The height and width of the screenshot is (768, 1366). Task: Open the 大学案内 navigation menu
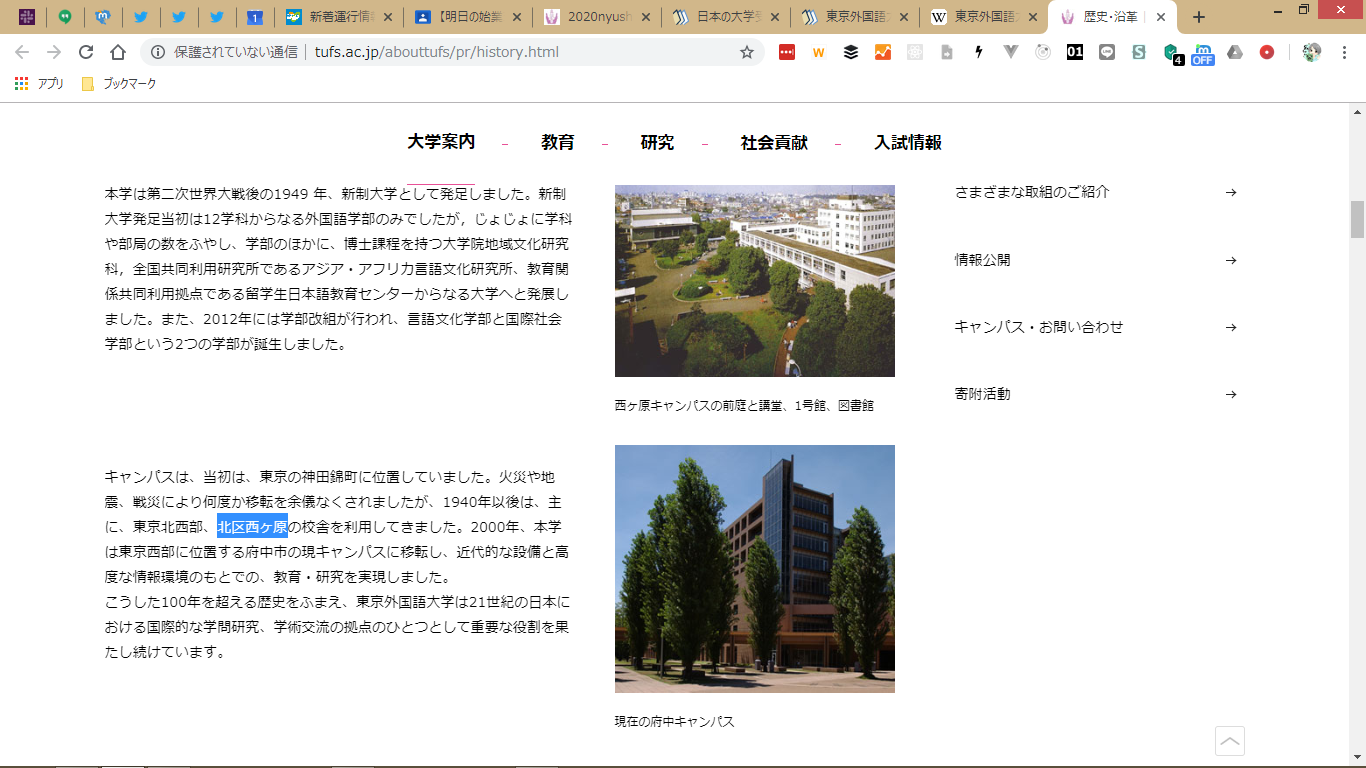coord(441,142)
